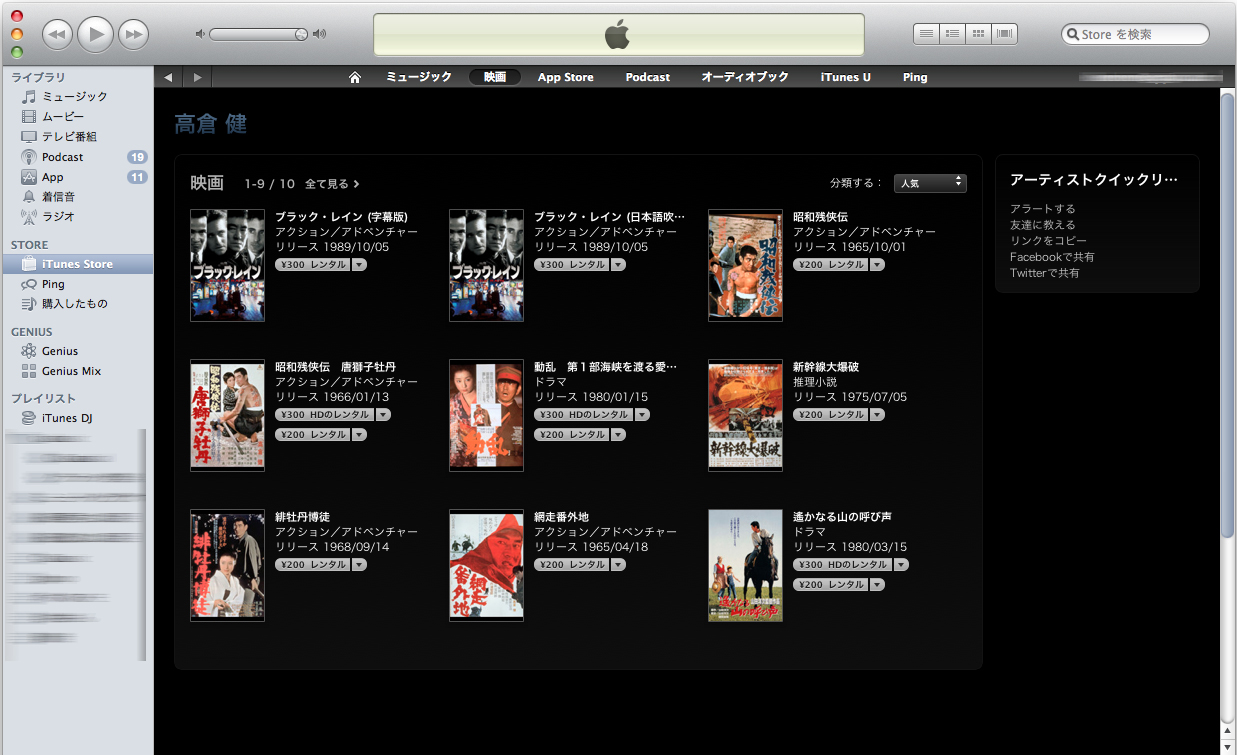Viewport: 1237px width, 755px height.
Task: Switch to album list view button
Action: (953, 34)
